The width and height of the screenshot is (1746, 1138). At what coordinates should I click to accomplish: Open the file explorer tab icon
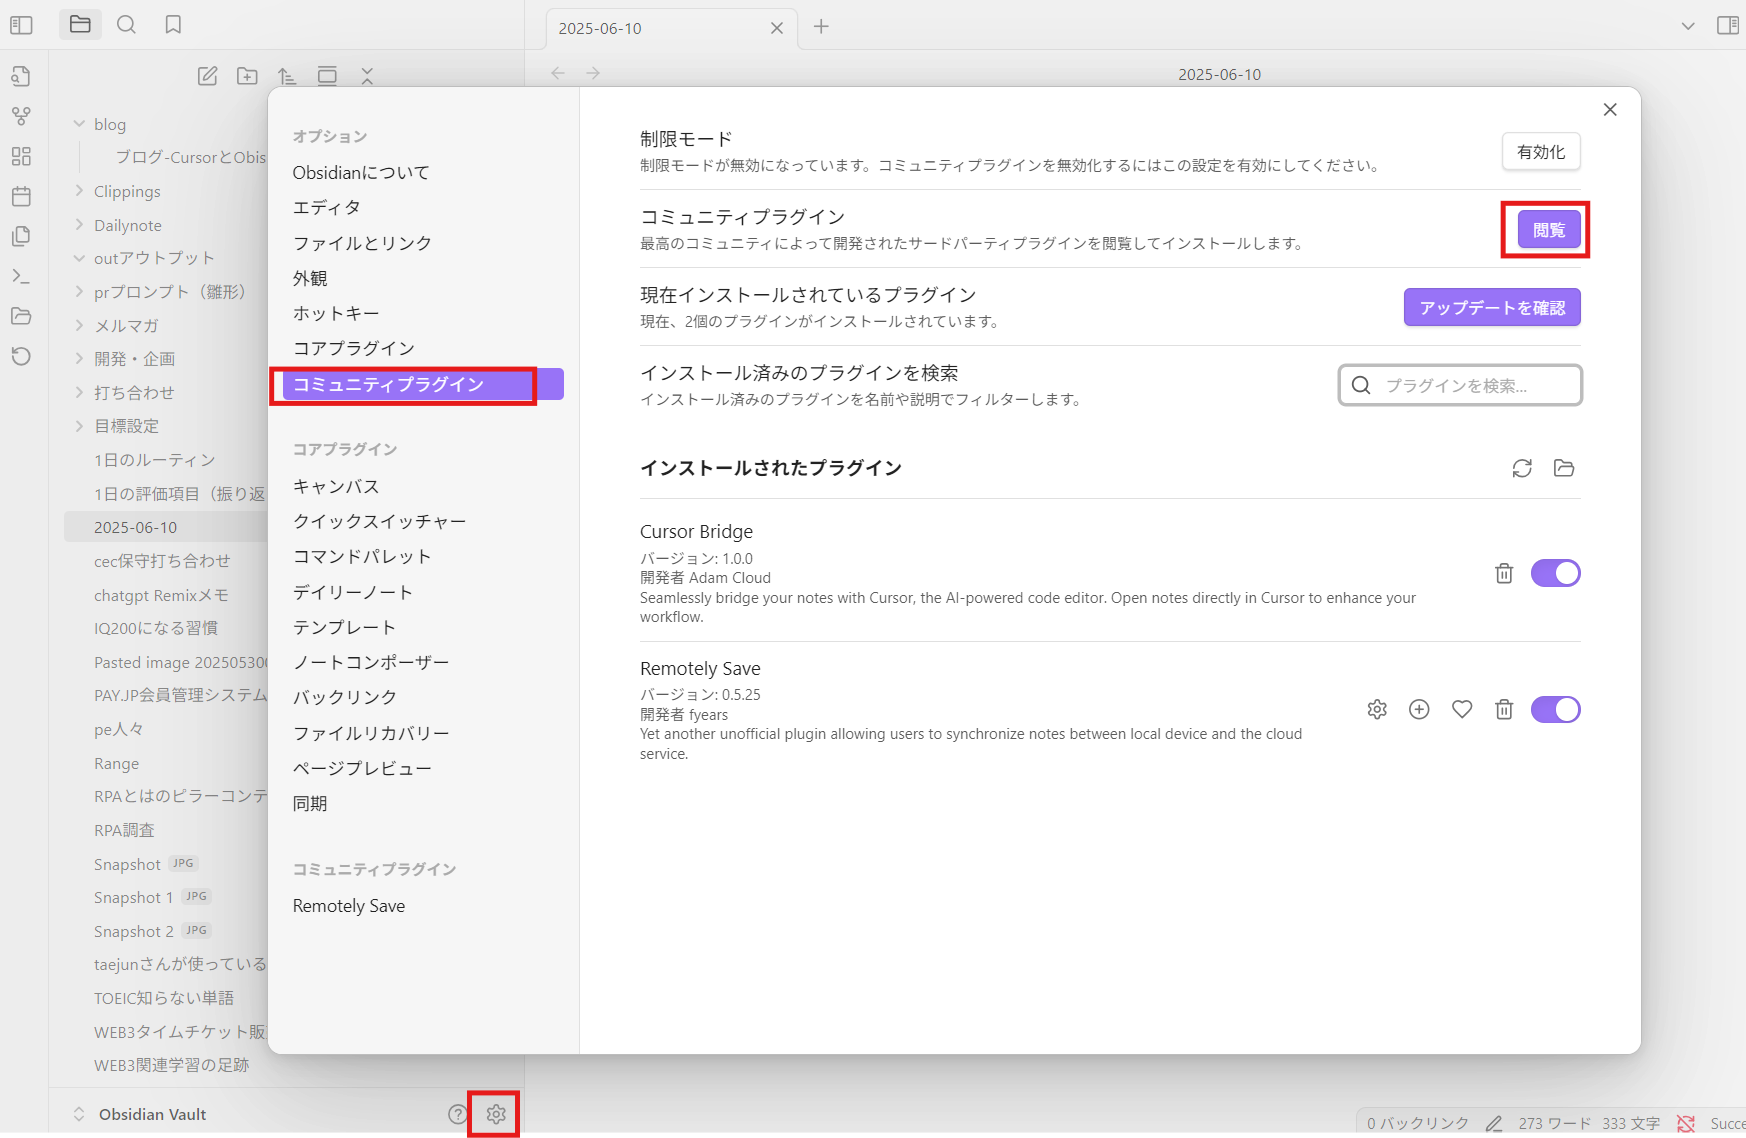(80, 24)
